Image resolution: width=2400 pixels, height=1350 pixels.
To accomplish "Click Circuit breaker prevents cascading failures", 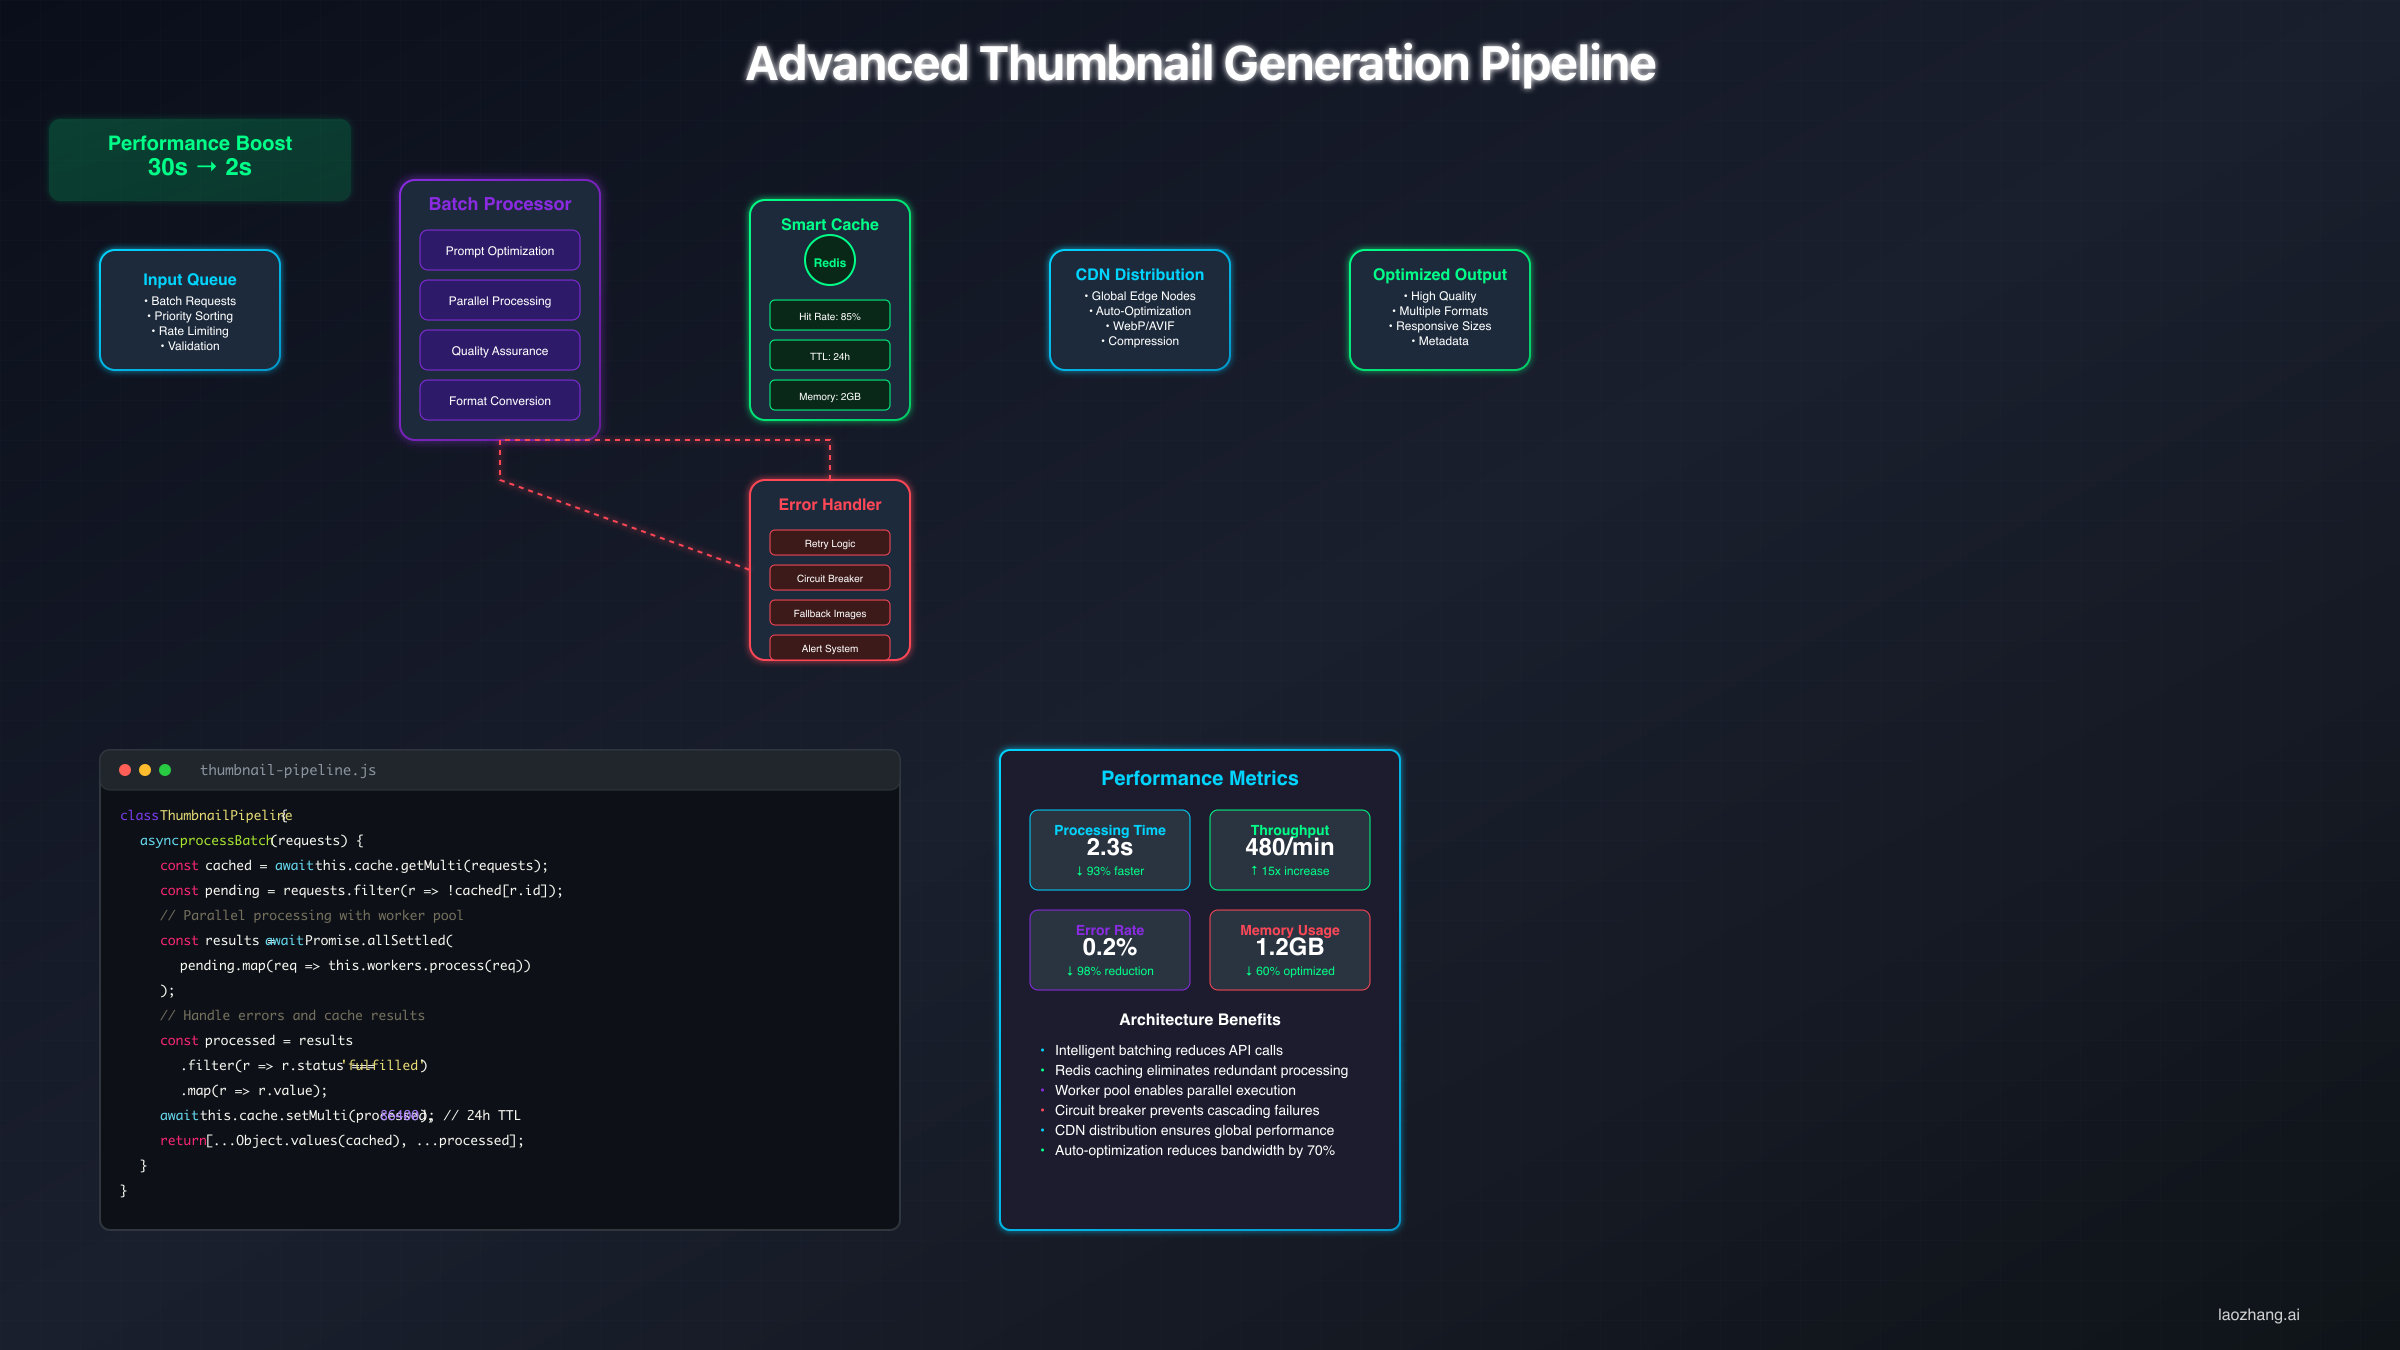I will [x=1187, y=1110].
